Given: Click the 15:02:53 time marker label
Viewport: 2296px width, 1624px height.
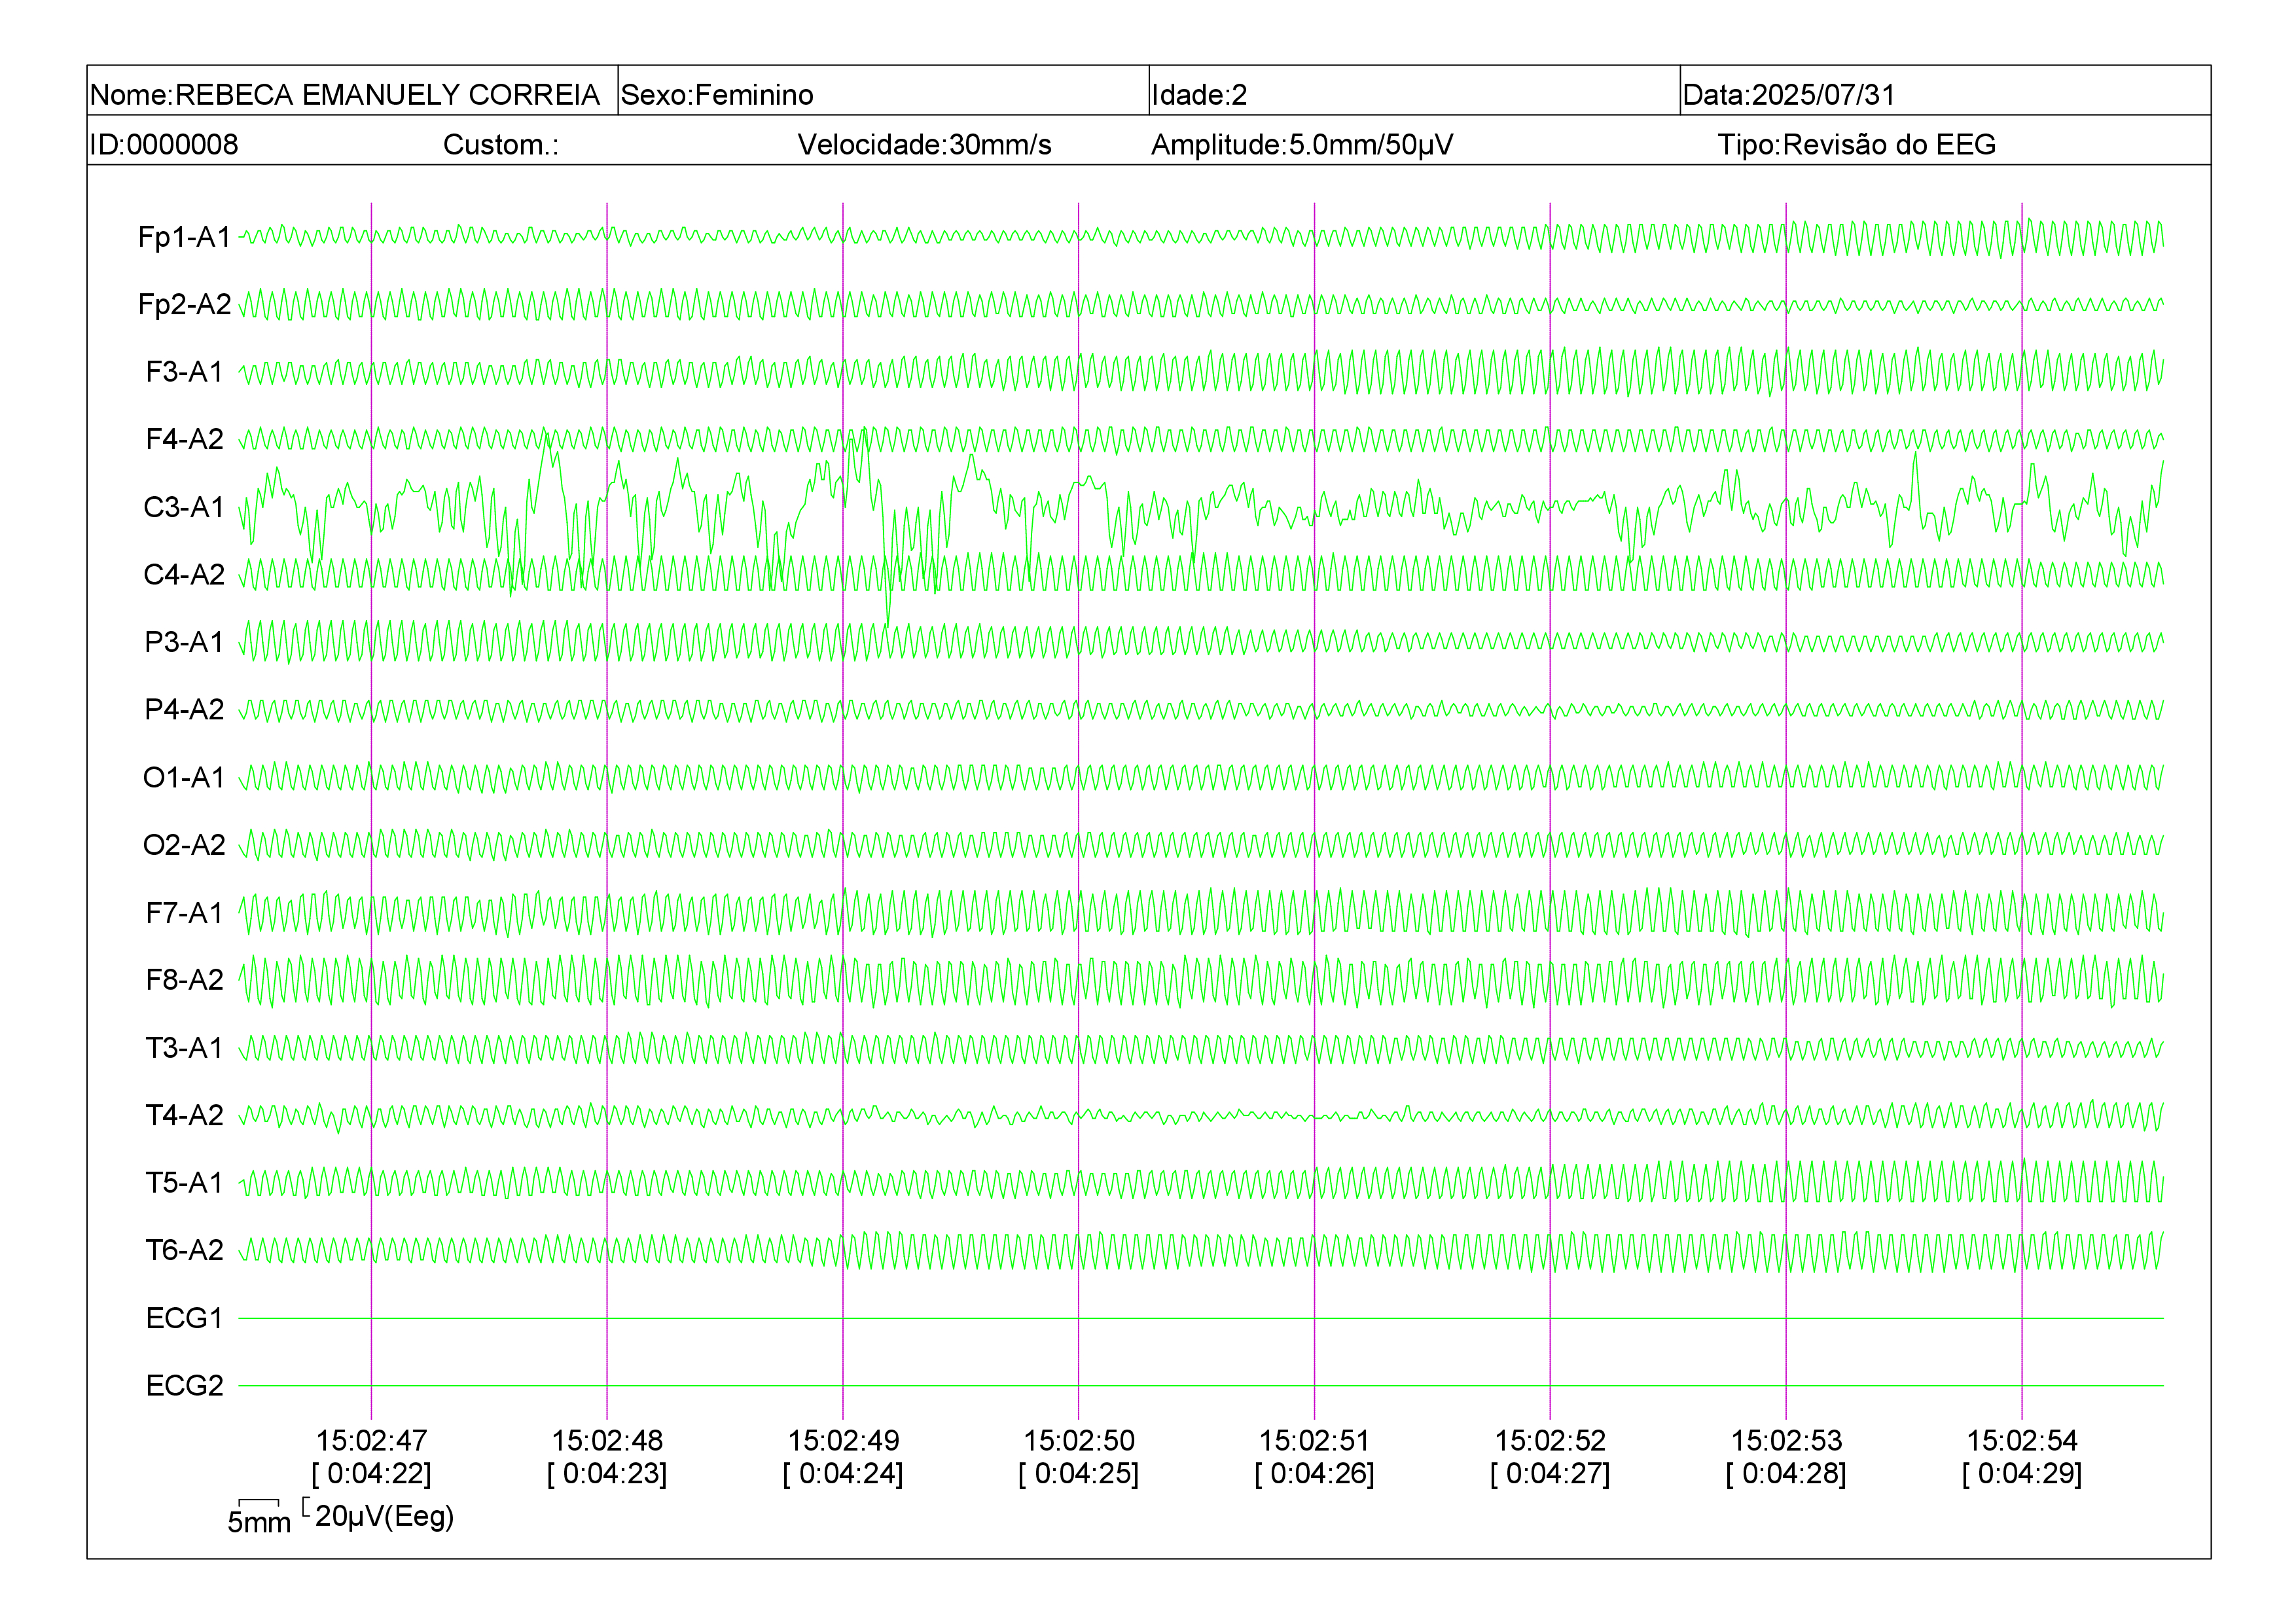Looking at the screenshot, I should pos(1786,1441).
